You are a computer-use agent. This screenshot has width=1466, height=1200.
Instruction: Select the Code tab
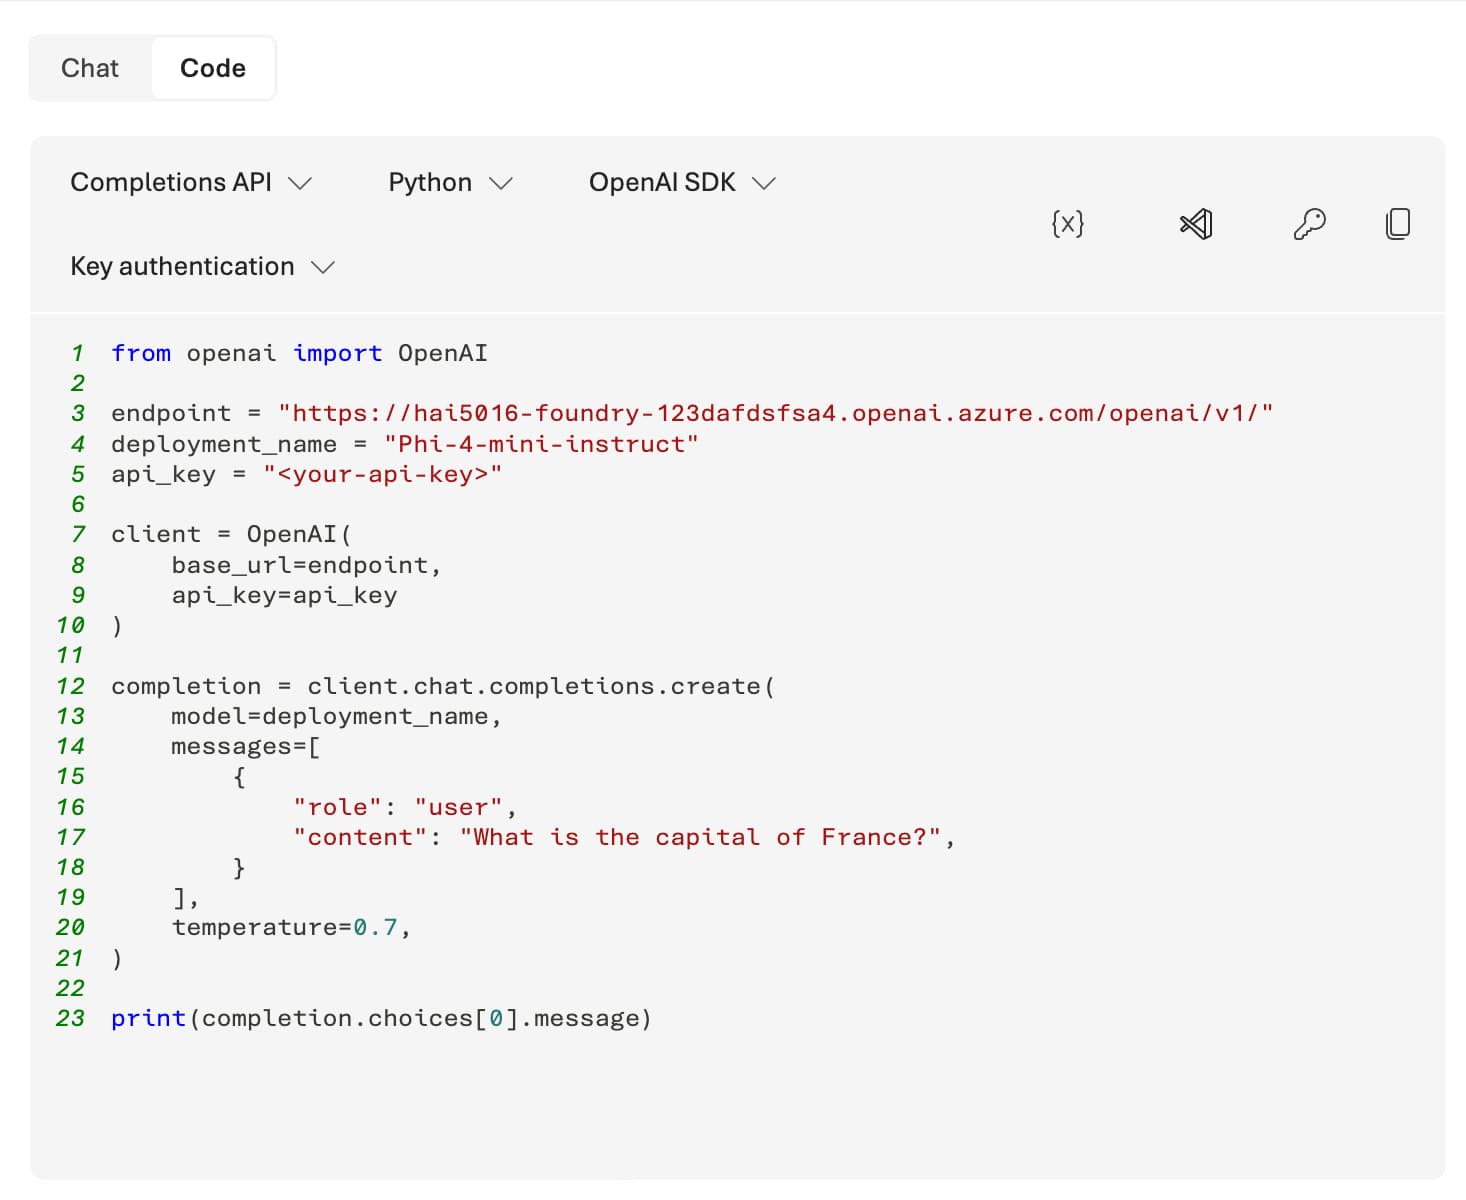pos(212,68)
